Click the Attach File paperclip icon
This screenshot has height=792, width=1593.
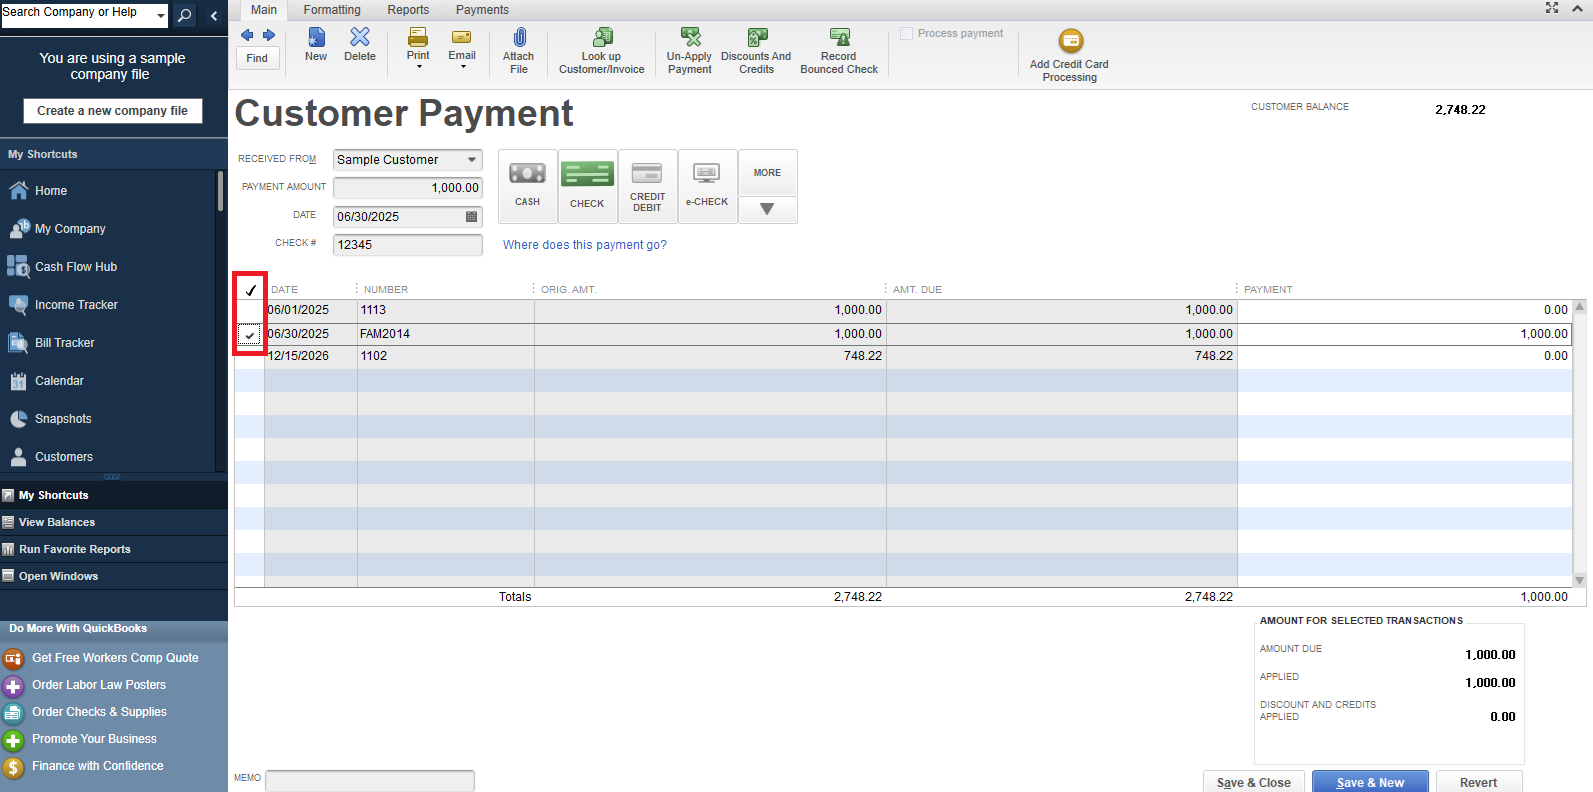click(518, 39)
